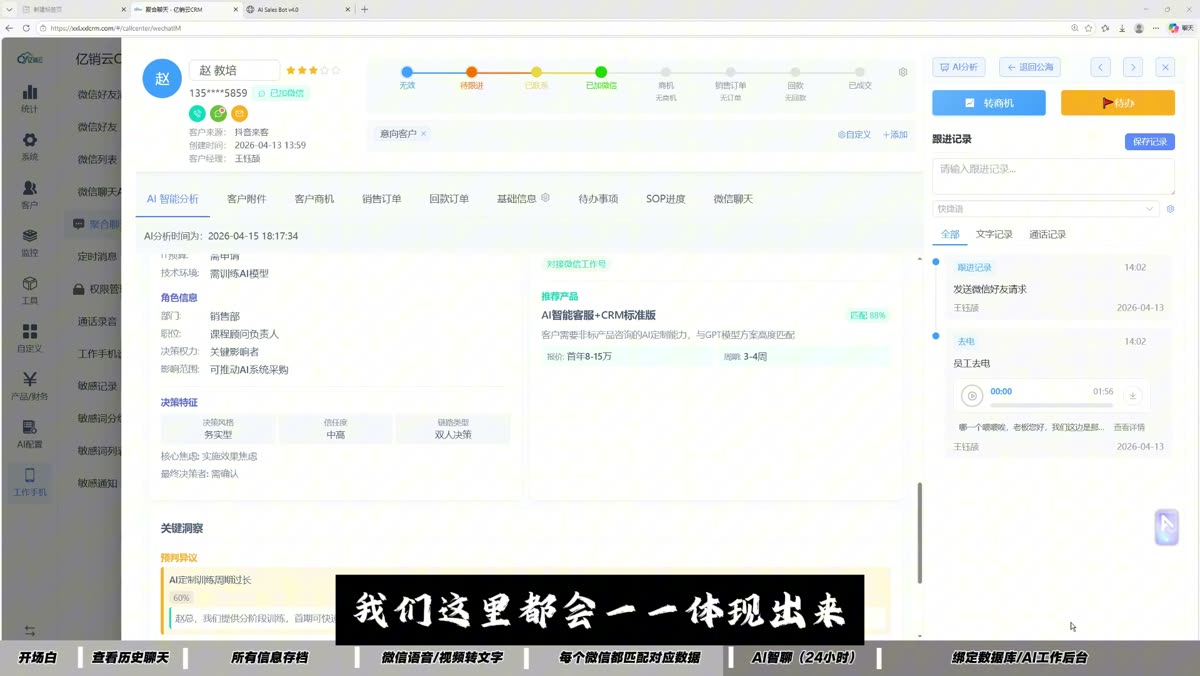Open the browser Copilot 聊天 button
Screen dimensions: 1200x676
pyautogui.click(x=1180, y=28)
